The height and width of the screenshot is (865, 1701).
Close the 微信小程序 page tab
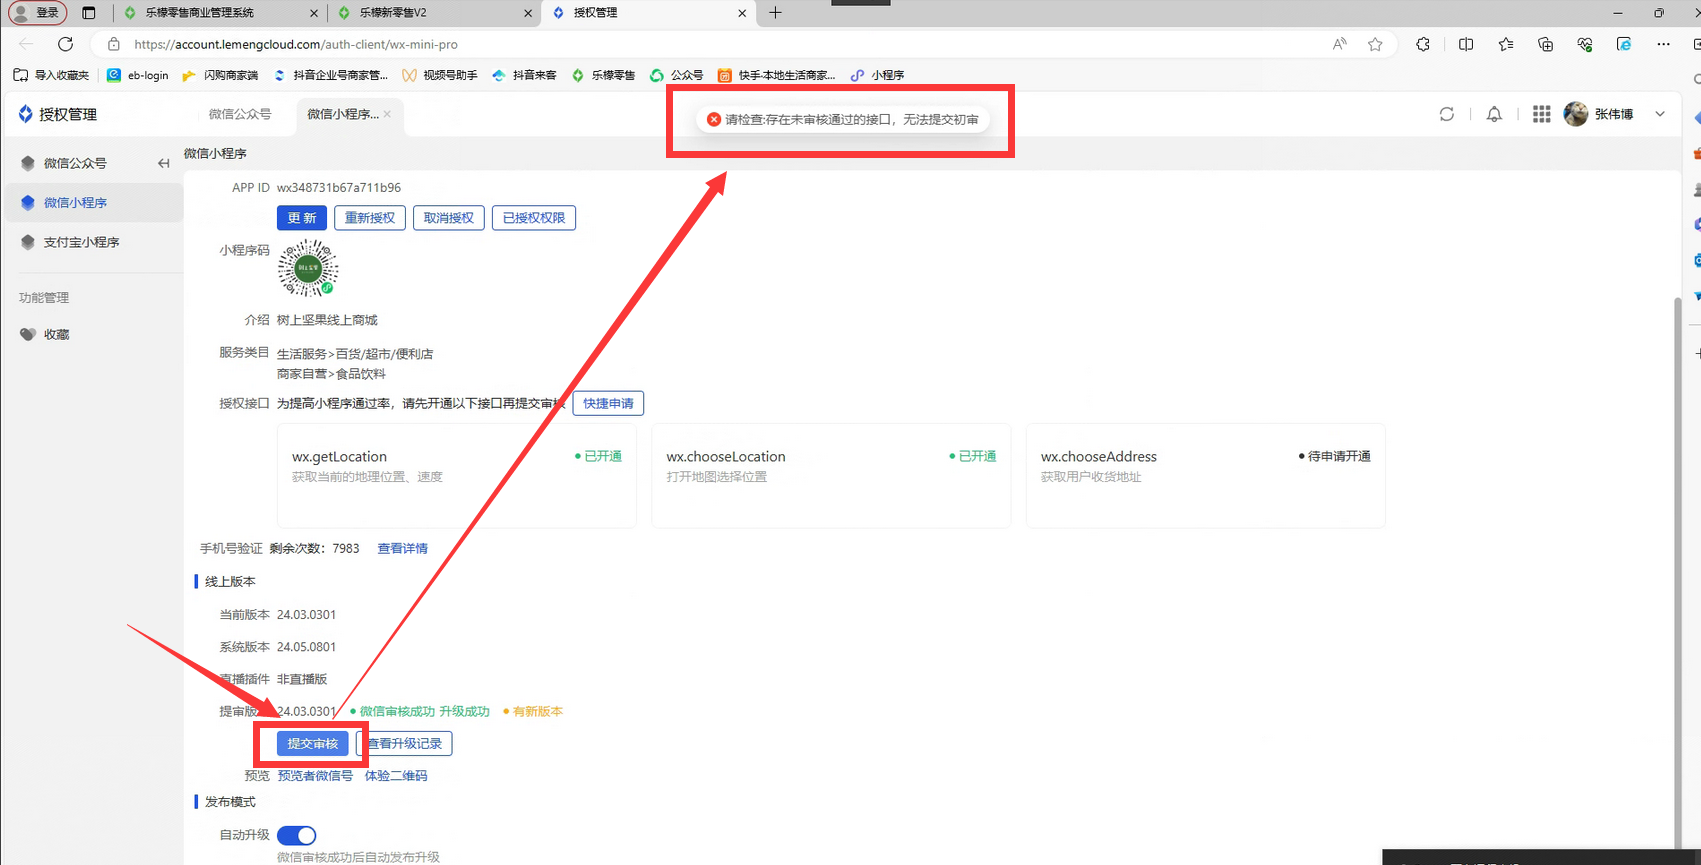tap(387, 114)
